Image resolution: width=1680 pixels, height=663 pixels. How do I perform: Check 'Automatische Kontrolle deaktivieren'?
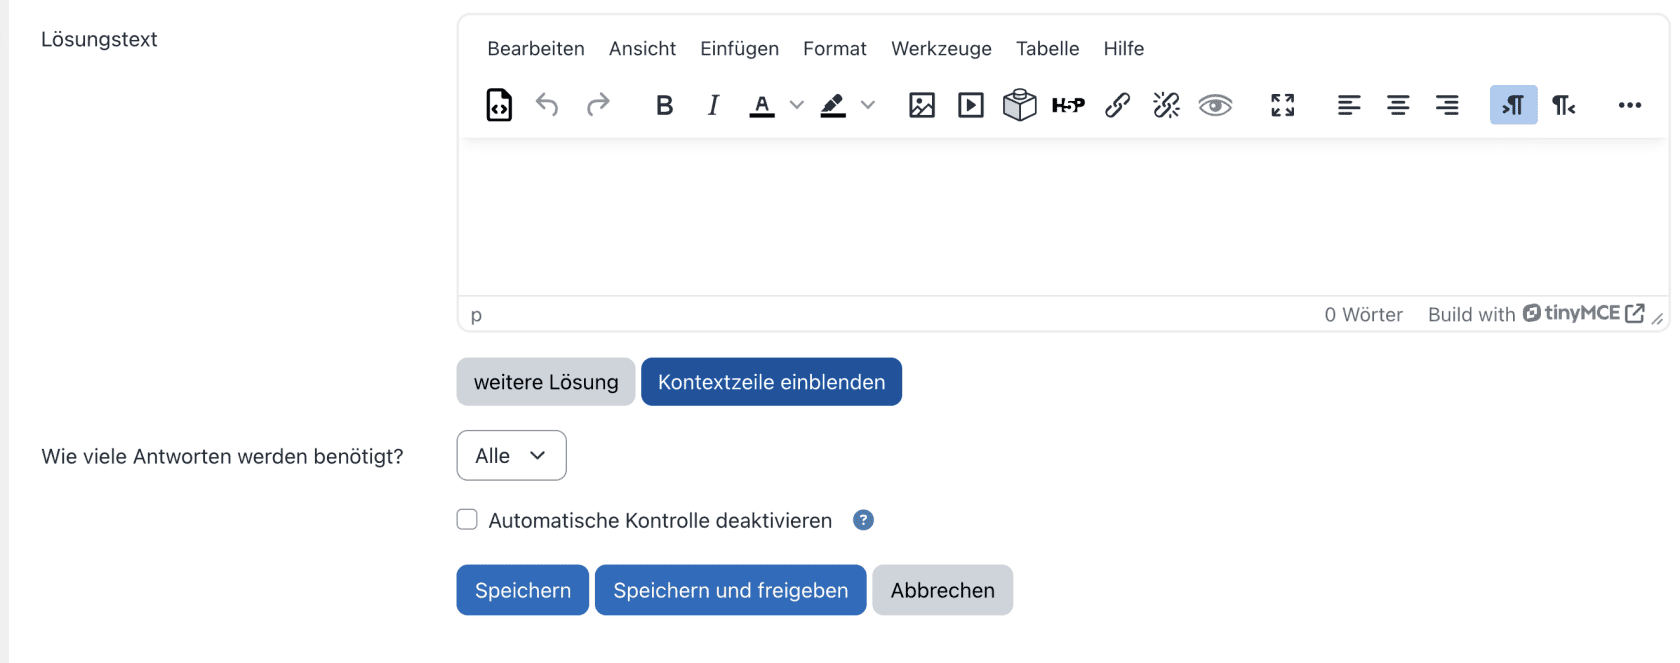click(x=467, y=520)
